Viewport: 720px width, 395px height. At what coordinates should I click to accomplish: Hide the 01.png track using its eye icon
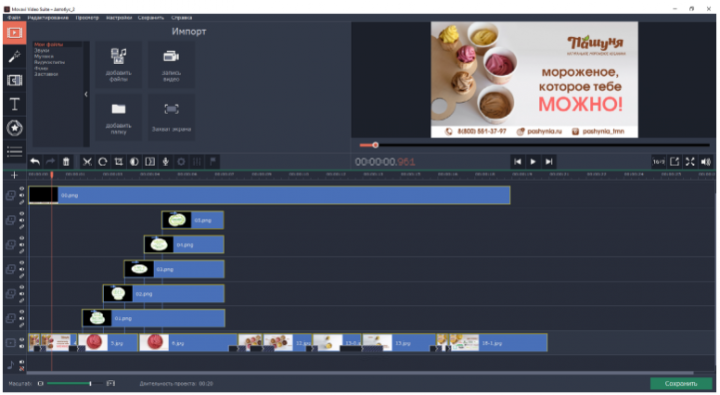pos(22,312)
